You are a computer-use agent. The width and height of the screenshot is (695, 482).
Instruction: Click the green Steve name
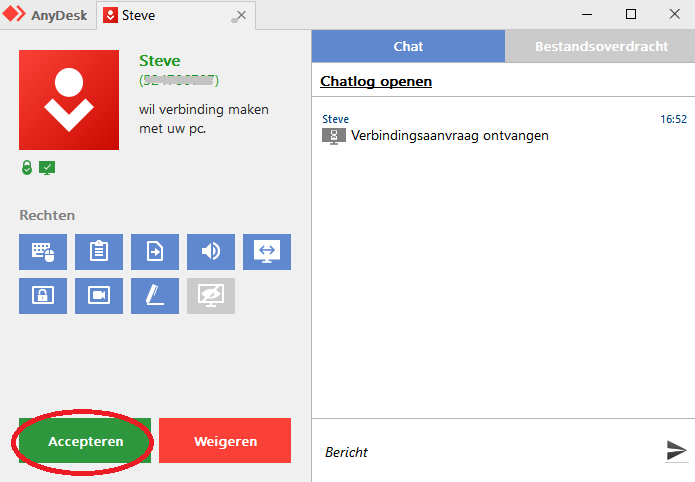pyautogui.click(x=160, y=61)
